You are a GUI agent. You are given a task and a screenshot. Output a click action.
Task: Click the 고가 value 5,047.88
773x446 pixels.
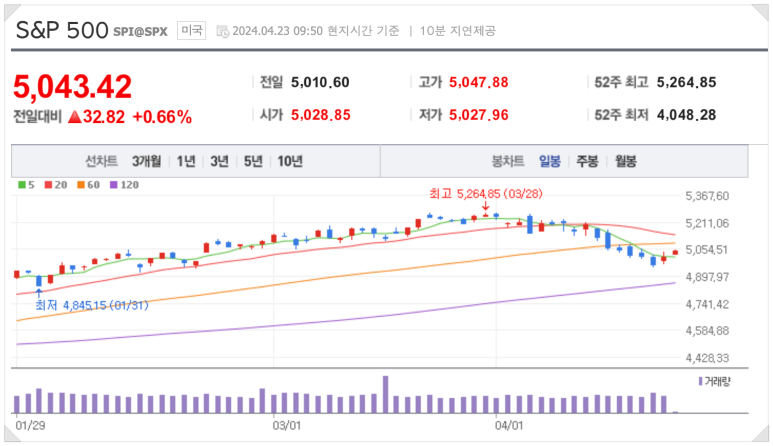(x=479, y=82)
